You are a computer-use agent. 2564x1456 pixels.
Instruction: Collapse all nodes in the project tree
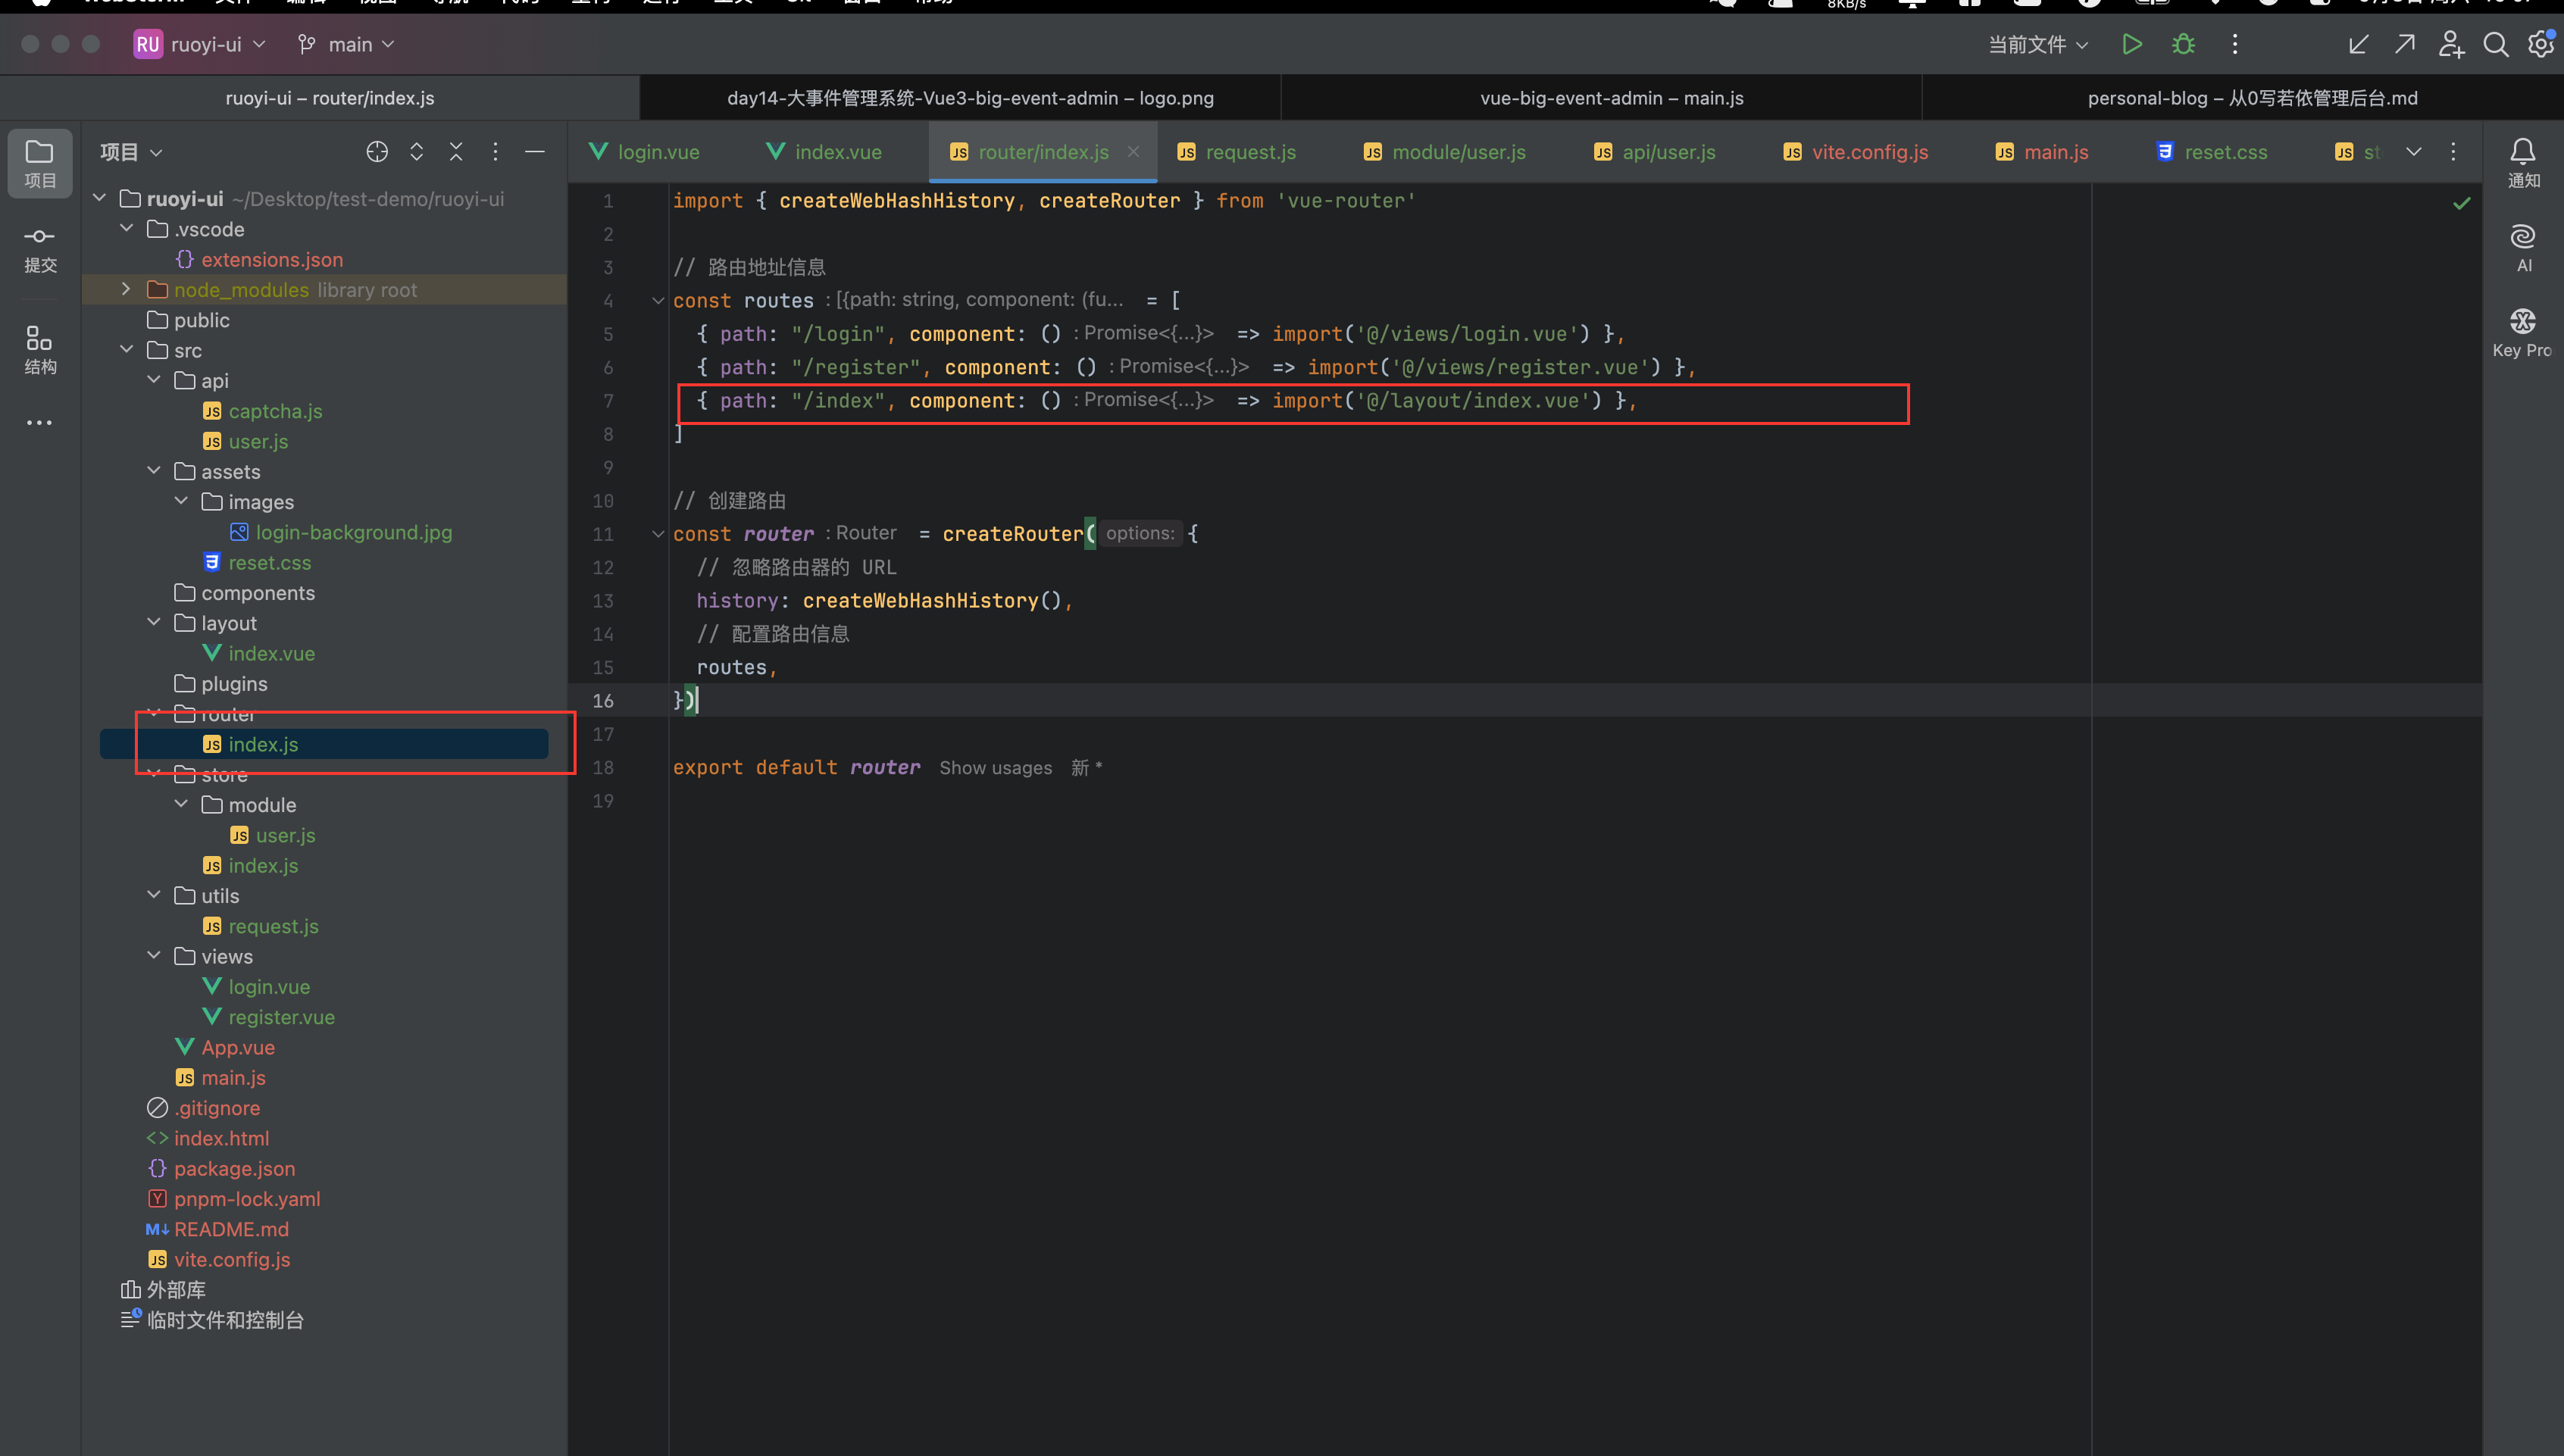click(x=456, y=152)
